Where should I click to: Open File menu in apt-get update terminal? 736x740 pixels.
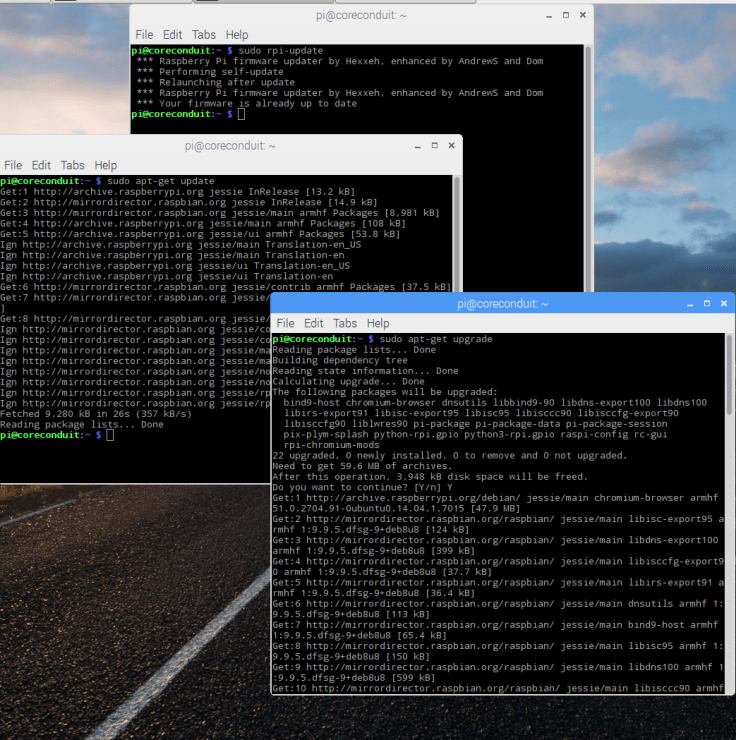[x=13, y=165]
